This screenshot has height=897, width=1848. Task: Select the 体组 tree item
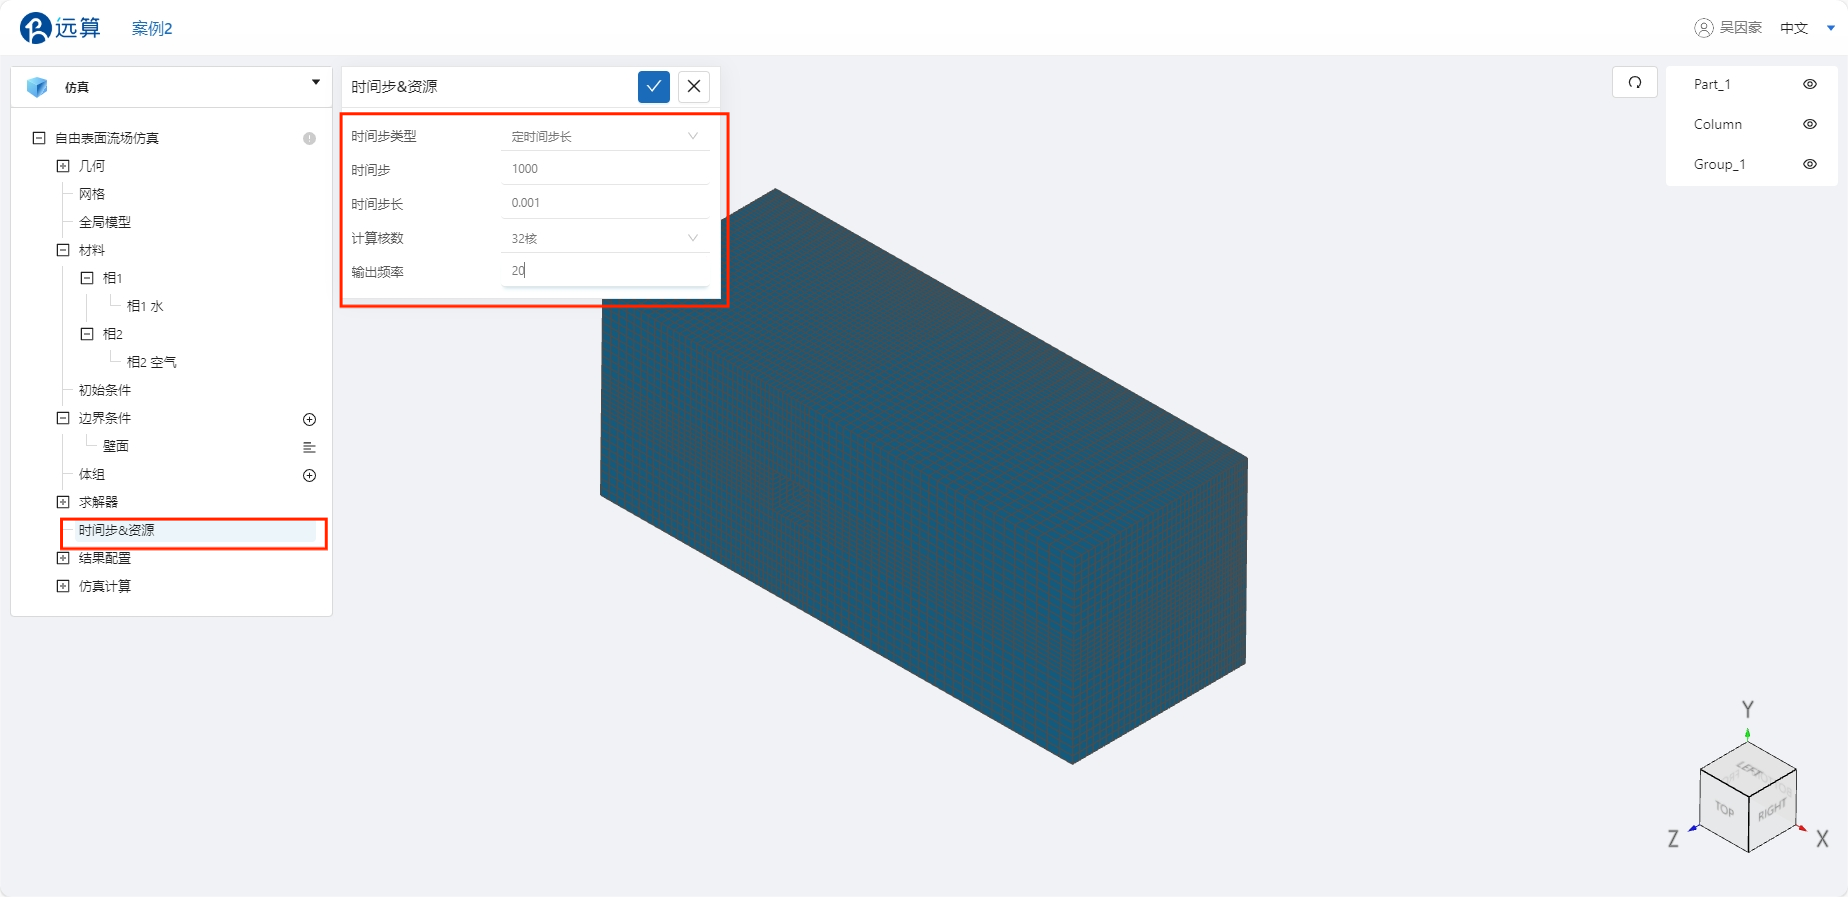point(92,474)
